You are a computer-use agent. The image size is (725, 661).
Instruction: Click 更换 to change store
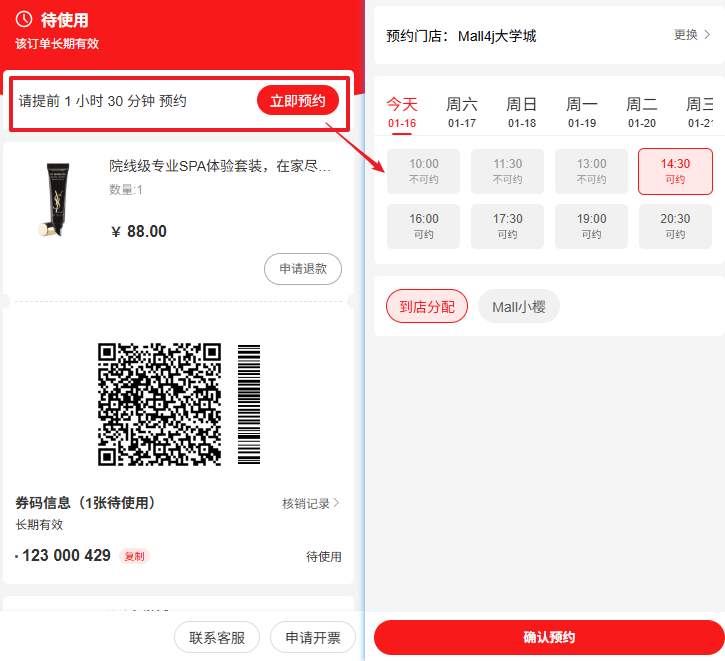686,35
